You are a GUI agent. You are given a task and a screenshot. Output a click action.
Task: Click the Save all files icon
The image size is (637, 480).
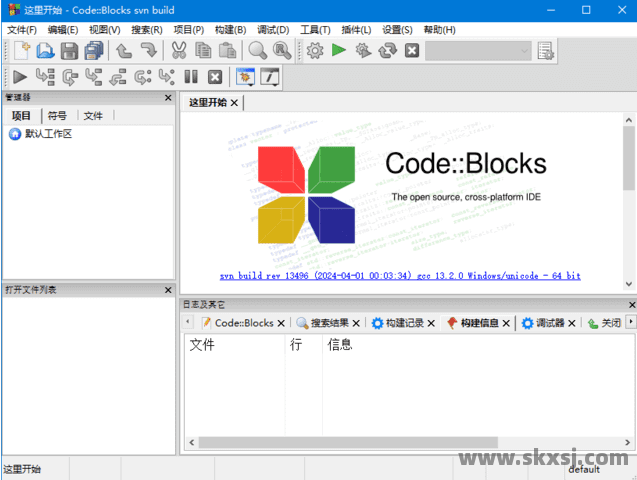click(x=94, y=51)
